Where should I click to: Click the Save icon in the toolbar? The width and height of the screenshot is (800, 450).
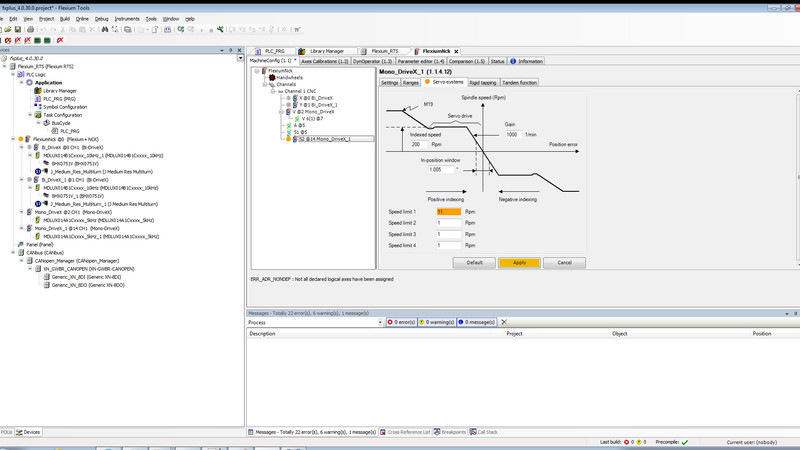pos(18,29)
